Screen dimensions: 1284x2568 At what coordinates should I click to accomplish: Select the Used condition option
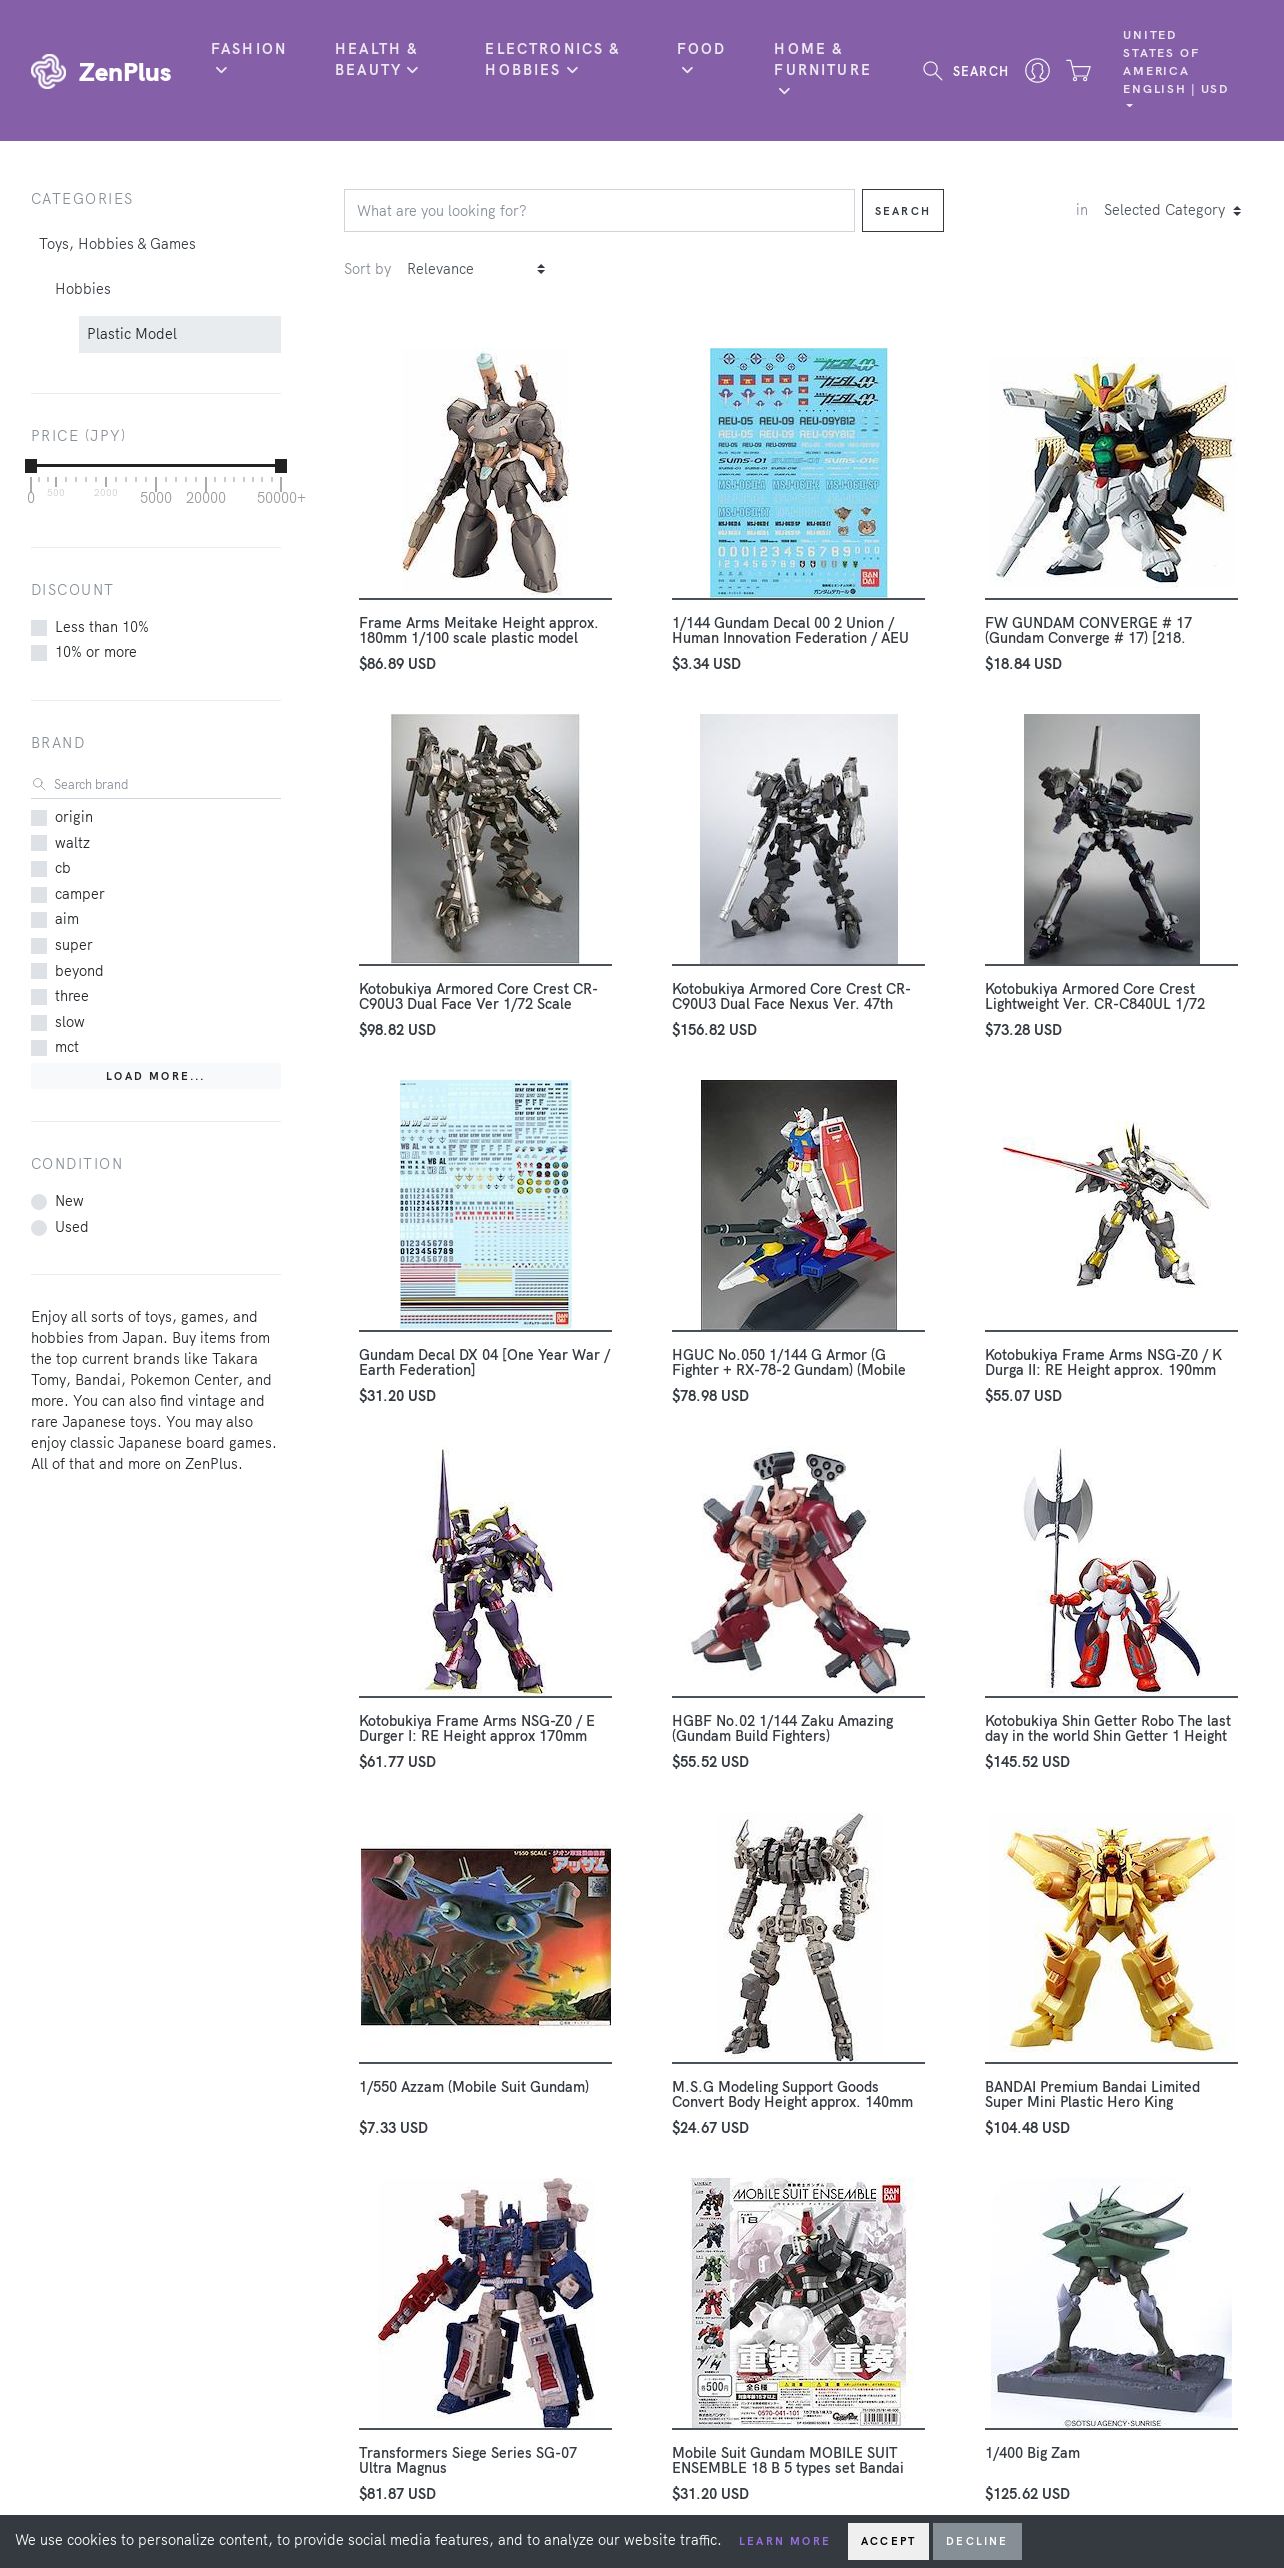tap(39, 1227)
